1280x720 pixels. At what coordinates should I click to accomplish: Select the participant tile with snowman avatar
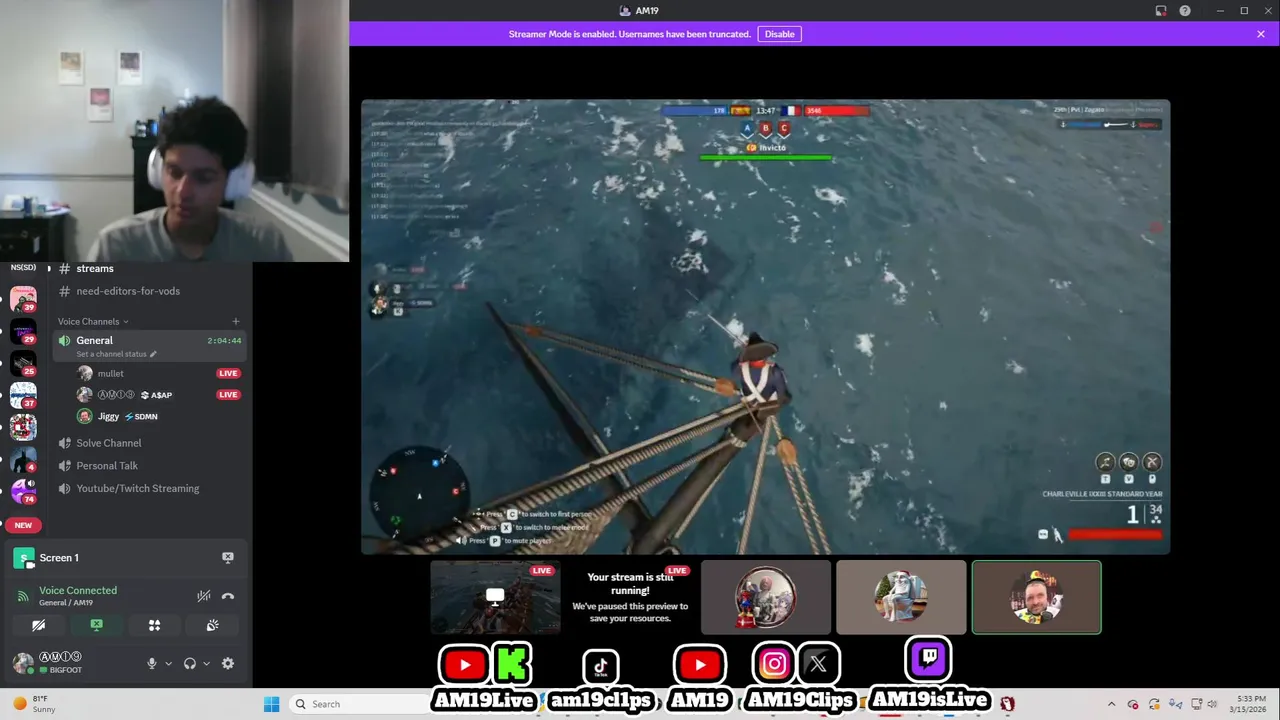click(x=901, y=597)
